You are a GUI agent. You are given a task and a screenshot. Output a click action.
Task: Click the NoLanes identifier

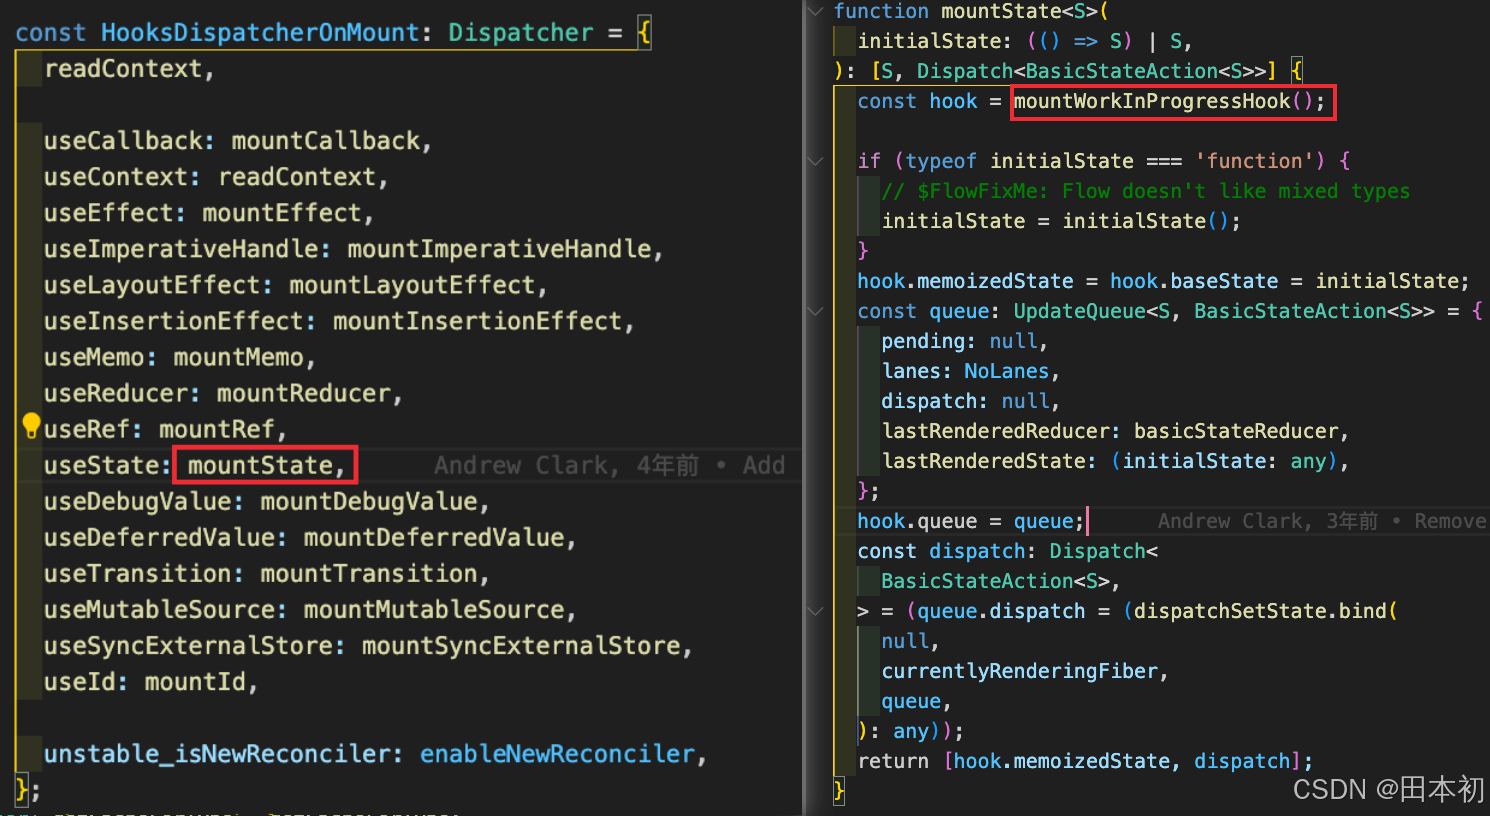pos(1006,371)
